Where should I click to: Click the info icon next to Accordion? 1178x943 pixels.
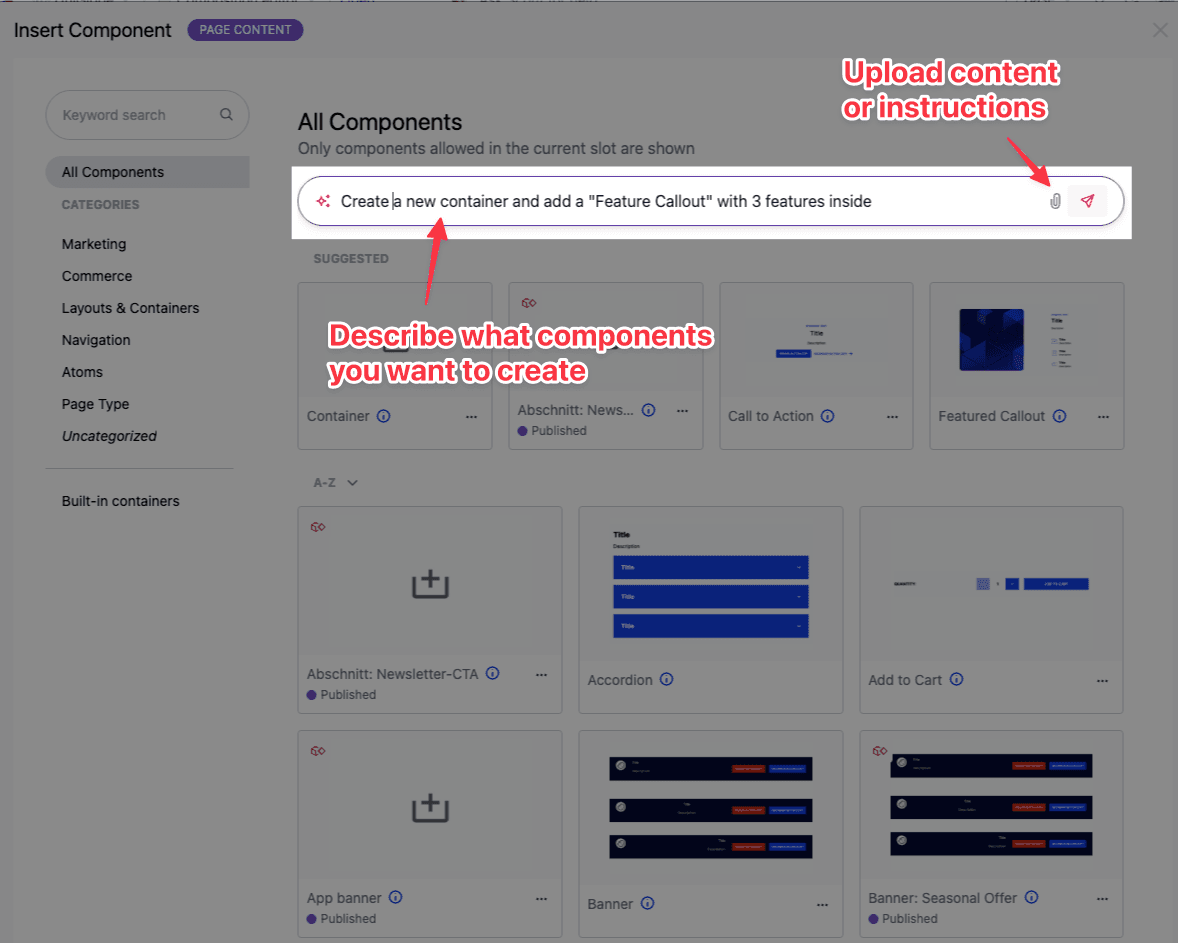(666, 679)
